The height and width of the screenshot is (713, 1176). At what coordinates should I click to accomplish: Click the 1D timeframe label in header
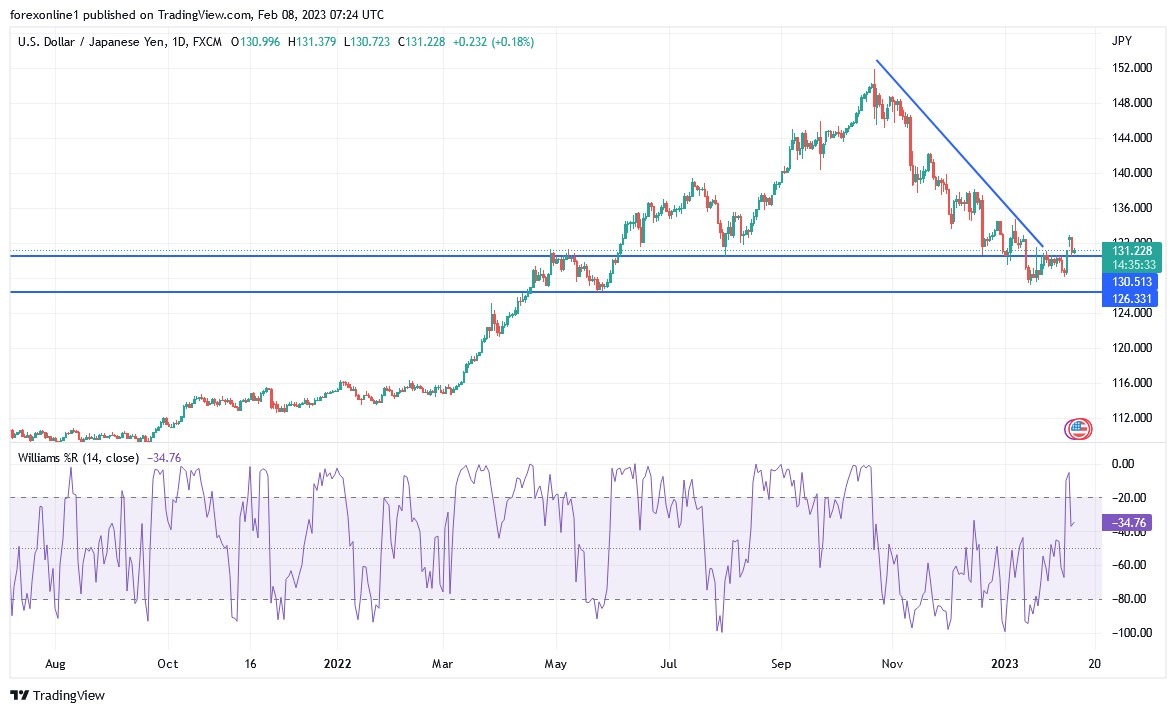click(x=178, y=42)
